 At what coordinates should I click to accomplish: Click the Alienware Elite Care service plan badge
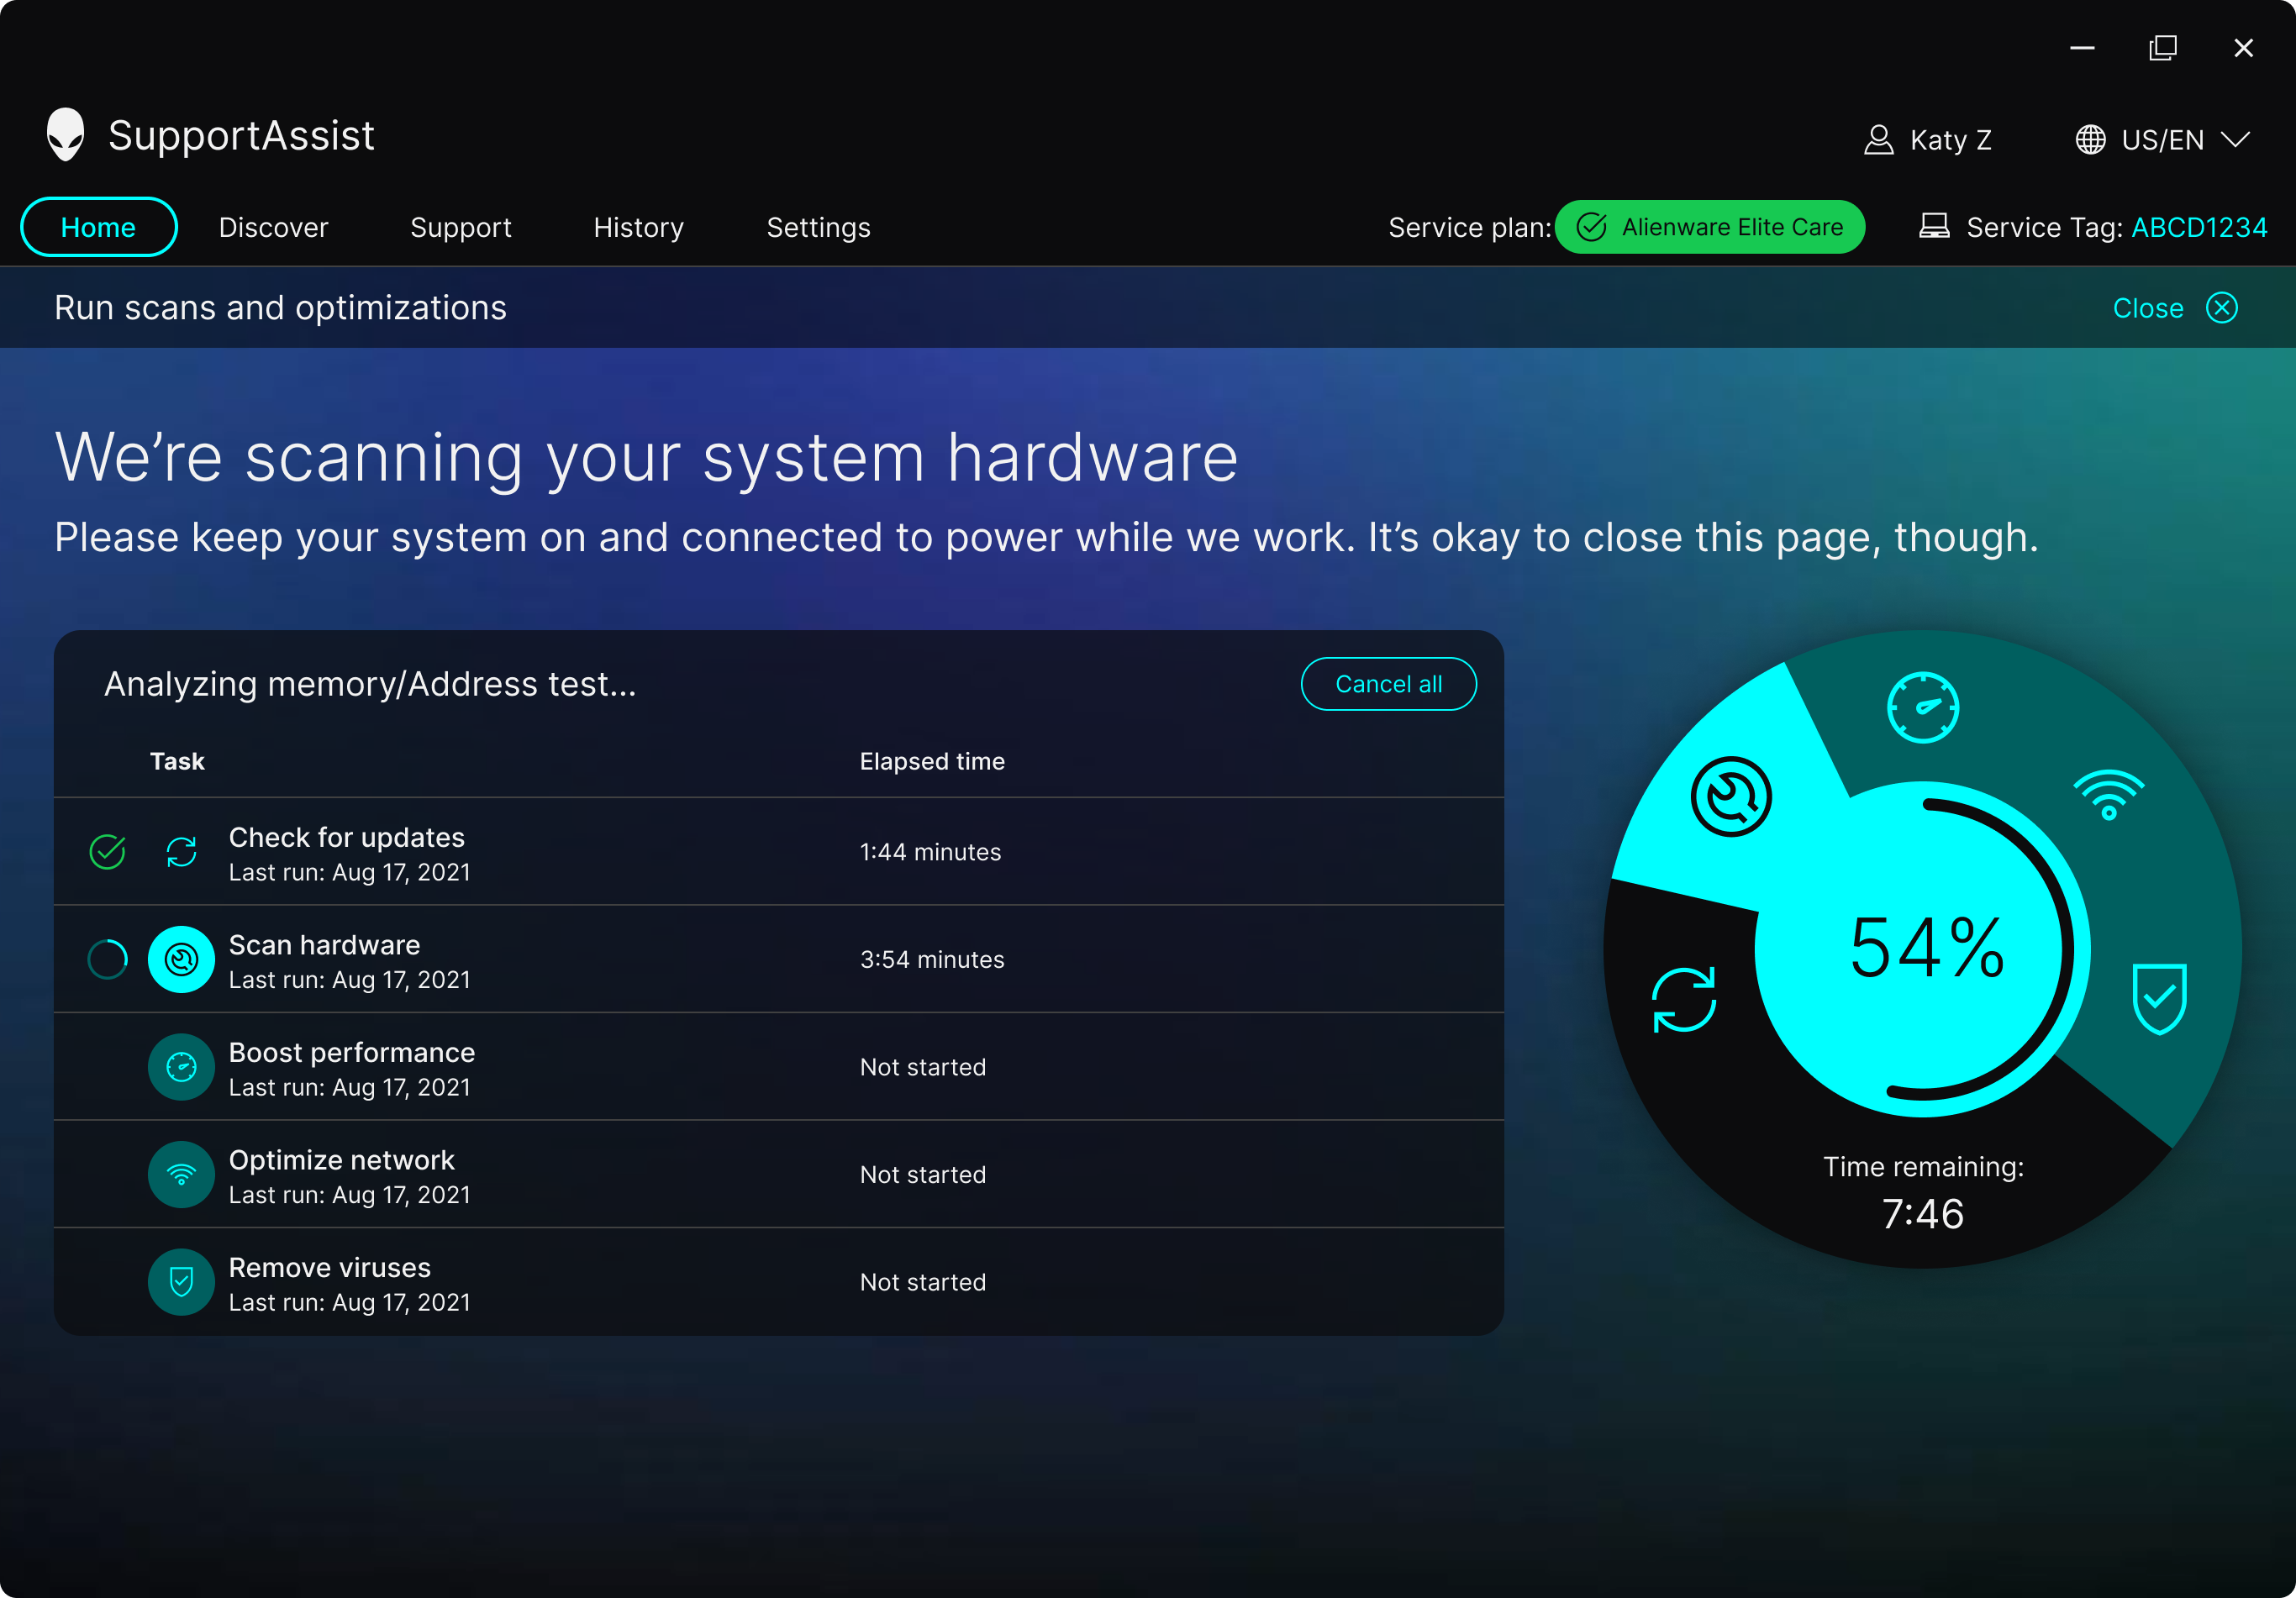tap(1709, 227)
